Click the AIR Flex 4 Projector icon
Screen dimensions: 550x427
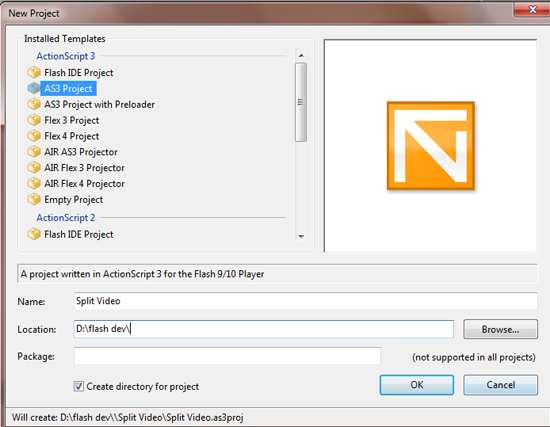pyautogui.click(x=34, y=183)
